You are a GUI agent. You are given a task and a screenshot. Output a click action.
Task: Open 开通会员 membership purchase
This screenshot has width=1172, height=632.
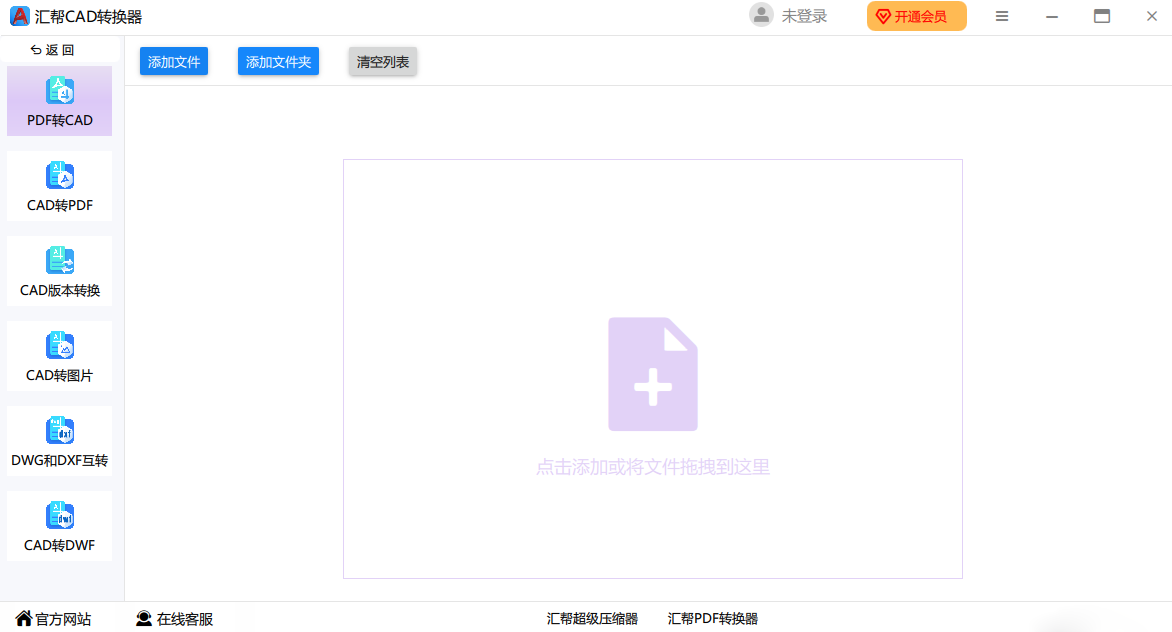tap(916, 16)
